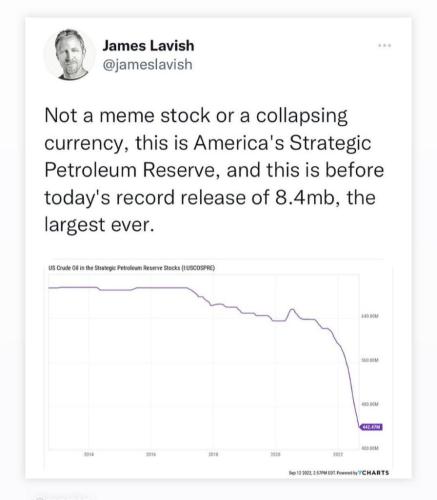Click the second y-axis label from the top

pyautogui.click(x=370, y=360)
